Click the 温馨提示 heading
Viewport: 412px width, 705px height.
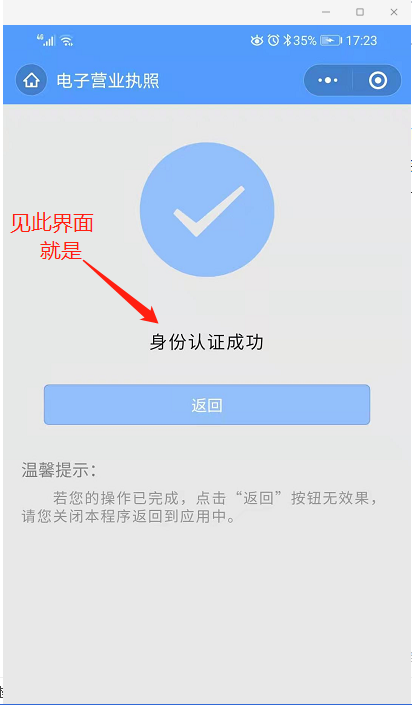tap(59, 470)
